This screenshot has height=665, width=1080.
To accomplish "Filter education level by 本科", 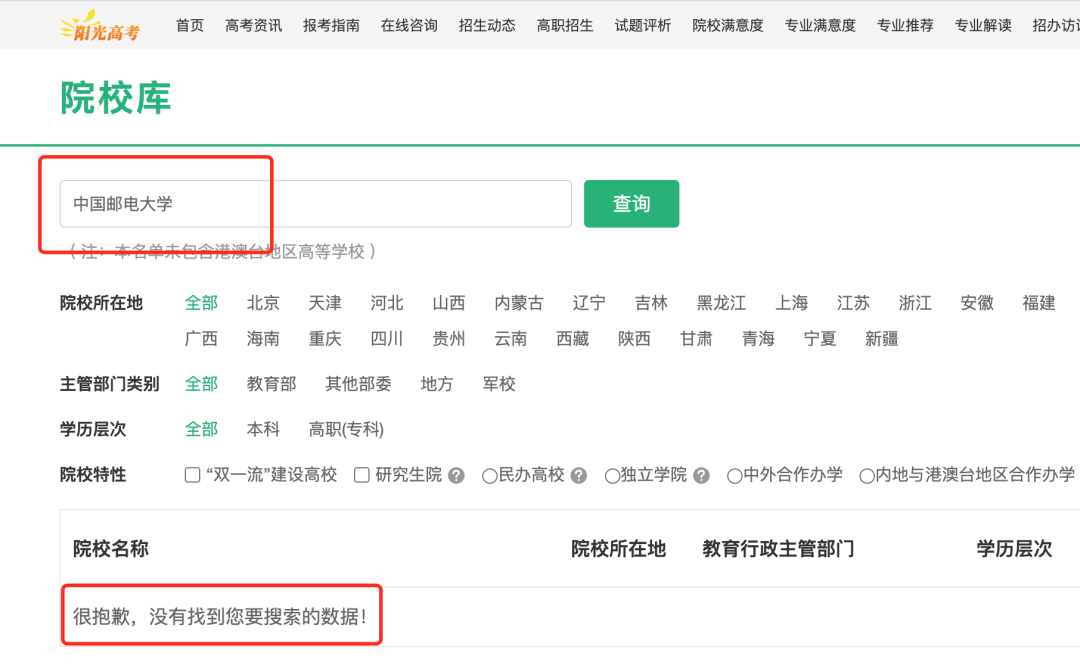I will coord(263,429).
